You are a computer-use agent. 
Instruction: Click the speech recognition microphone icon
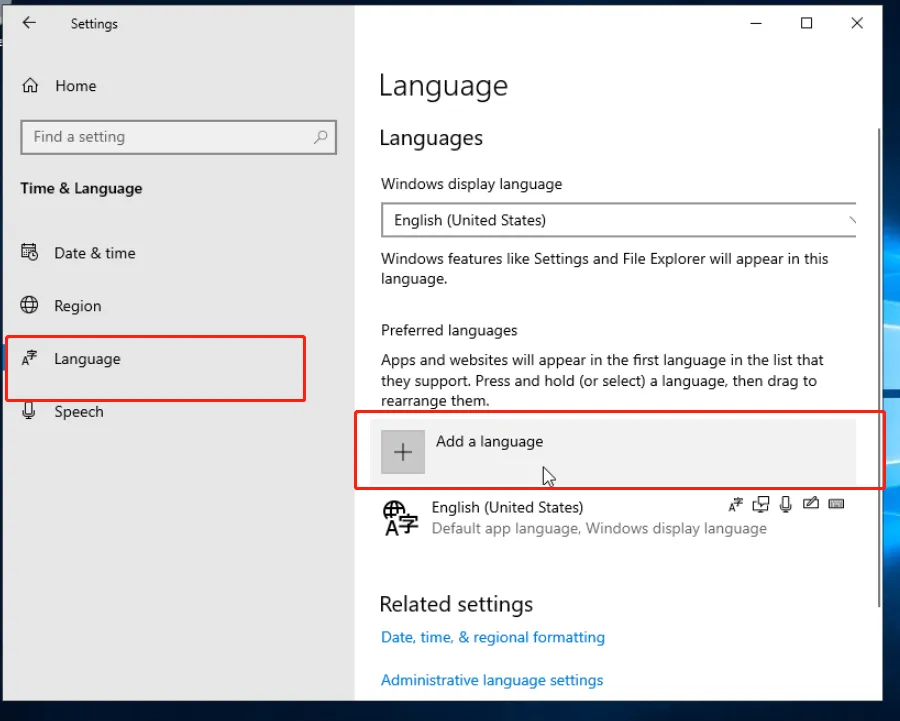tap(787, 504)
